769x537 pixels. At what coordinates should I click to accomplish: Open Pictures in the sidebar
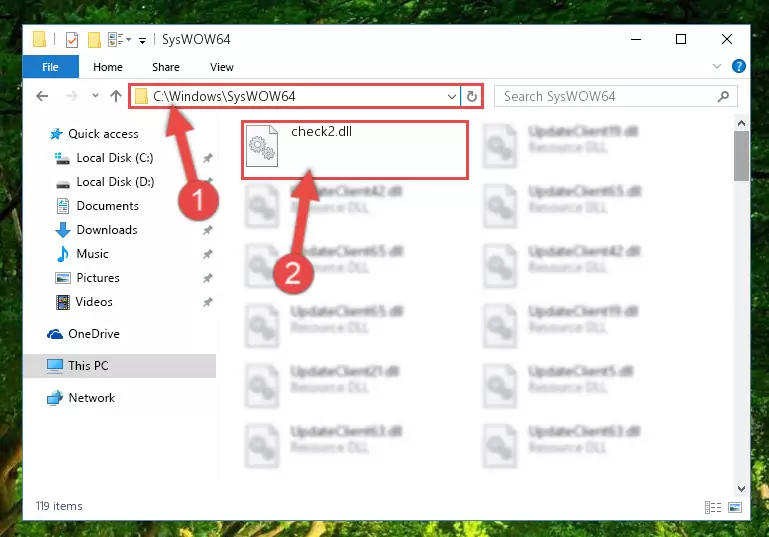pyautogui.click(x=98, y=278)
